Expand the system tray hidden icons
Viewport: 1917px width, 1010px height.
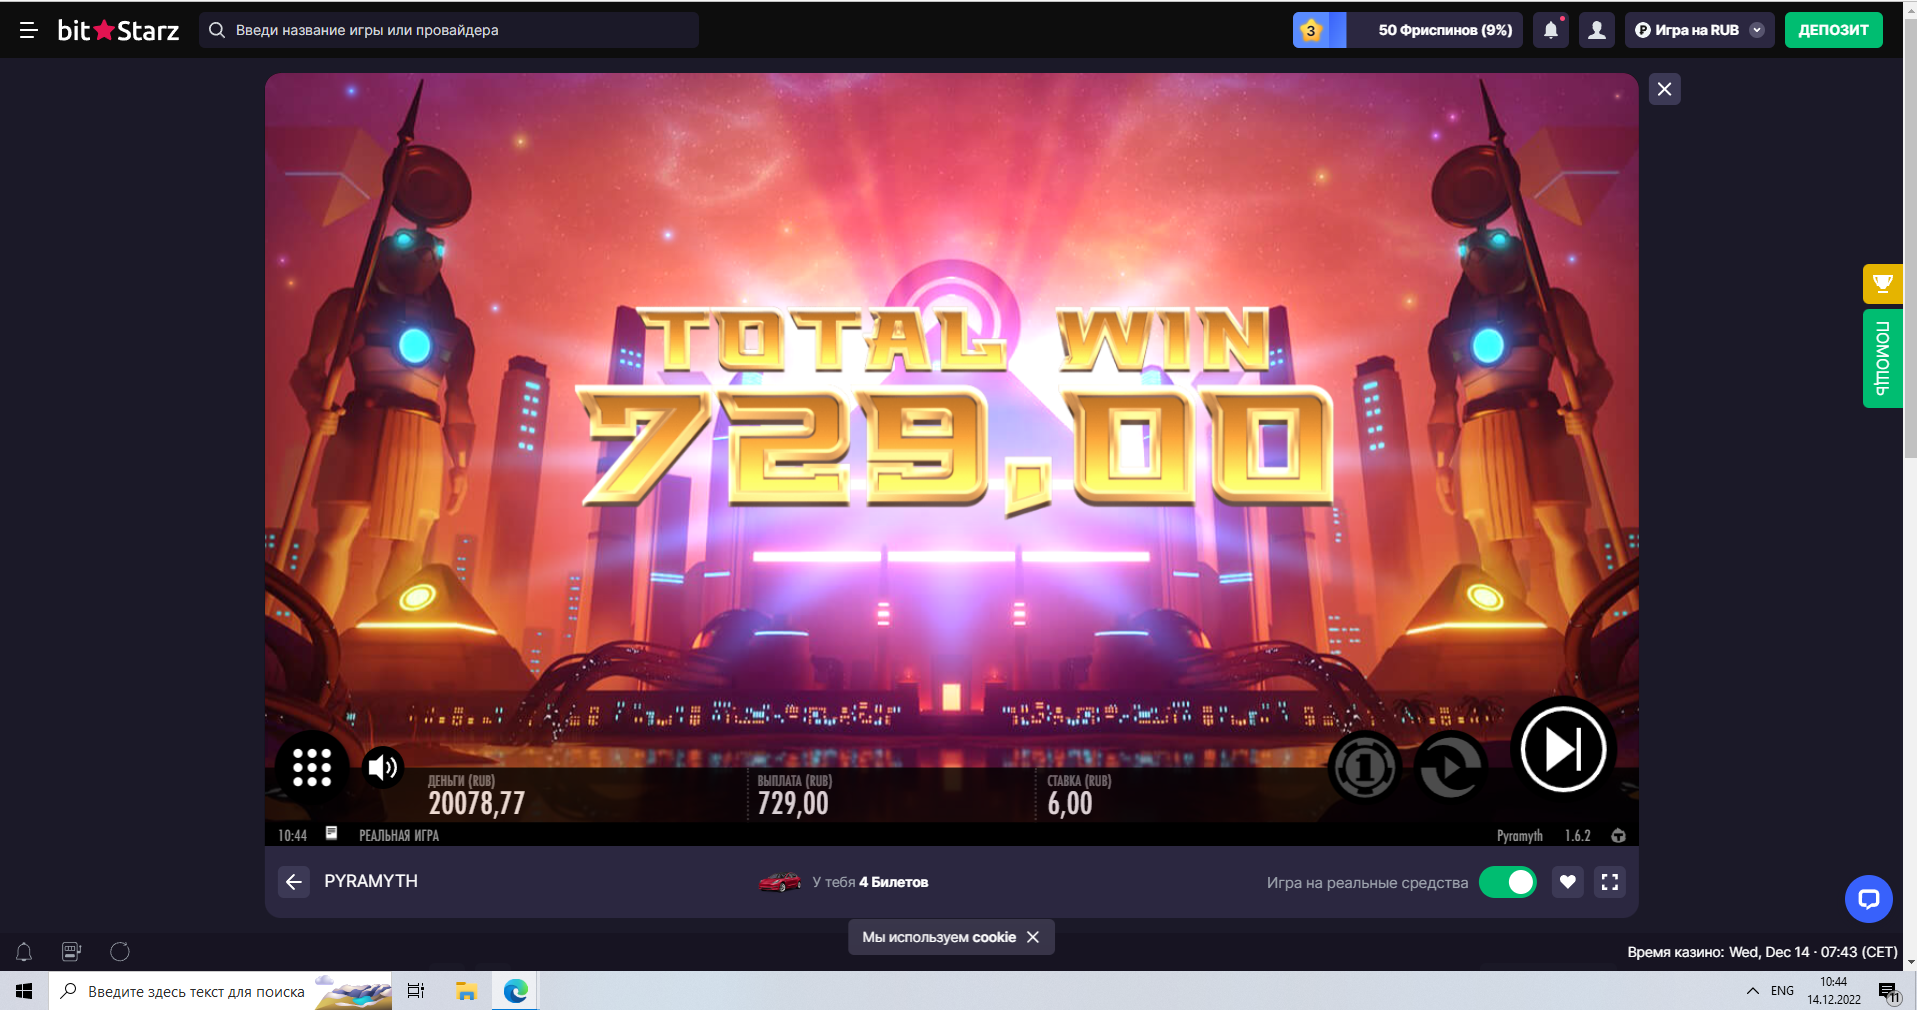tap(1752, 991)
